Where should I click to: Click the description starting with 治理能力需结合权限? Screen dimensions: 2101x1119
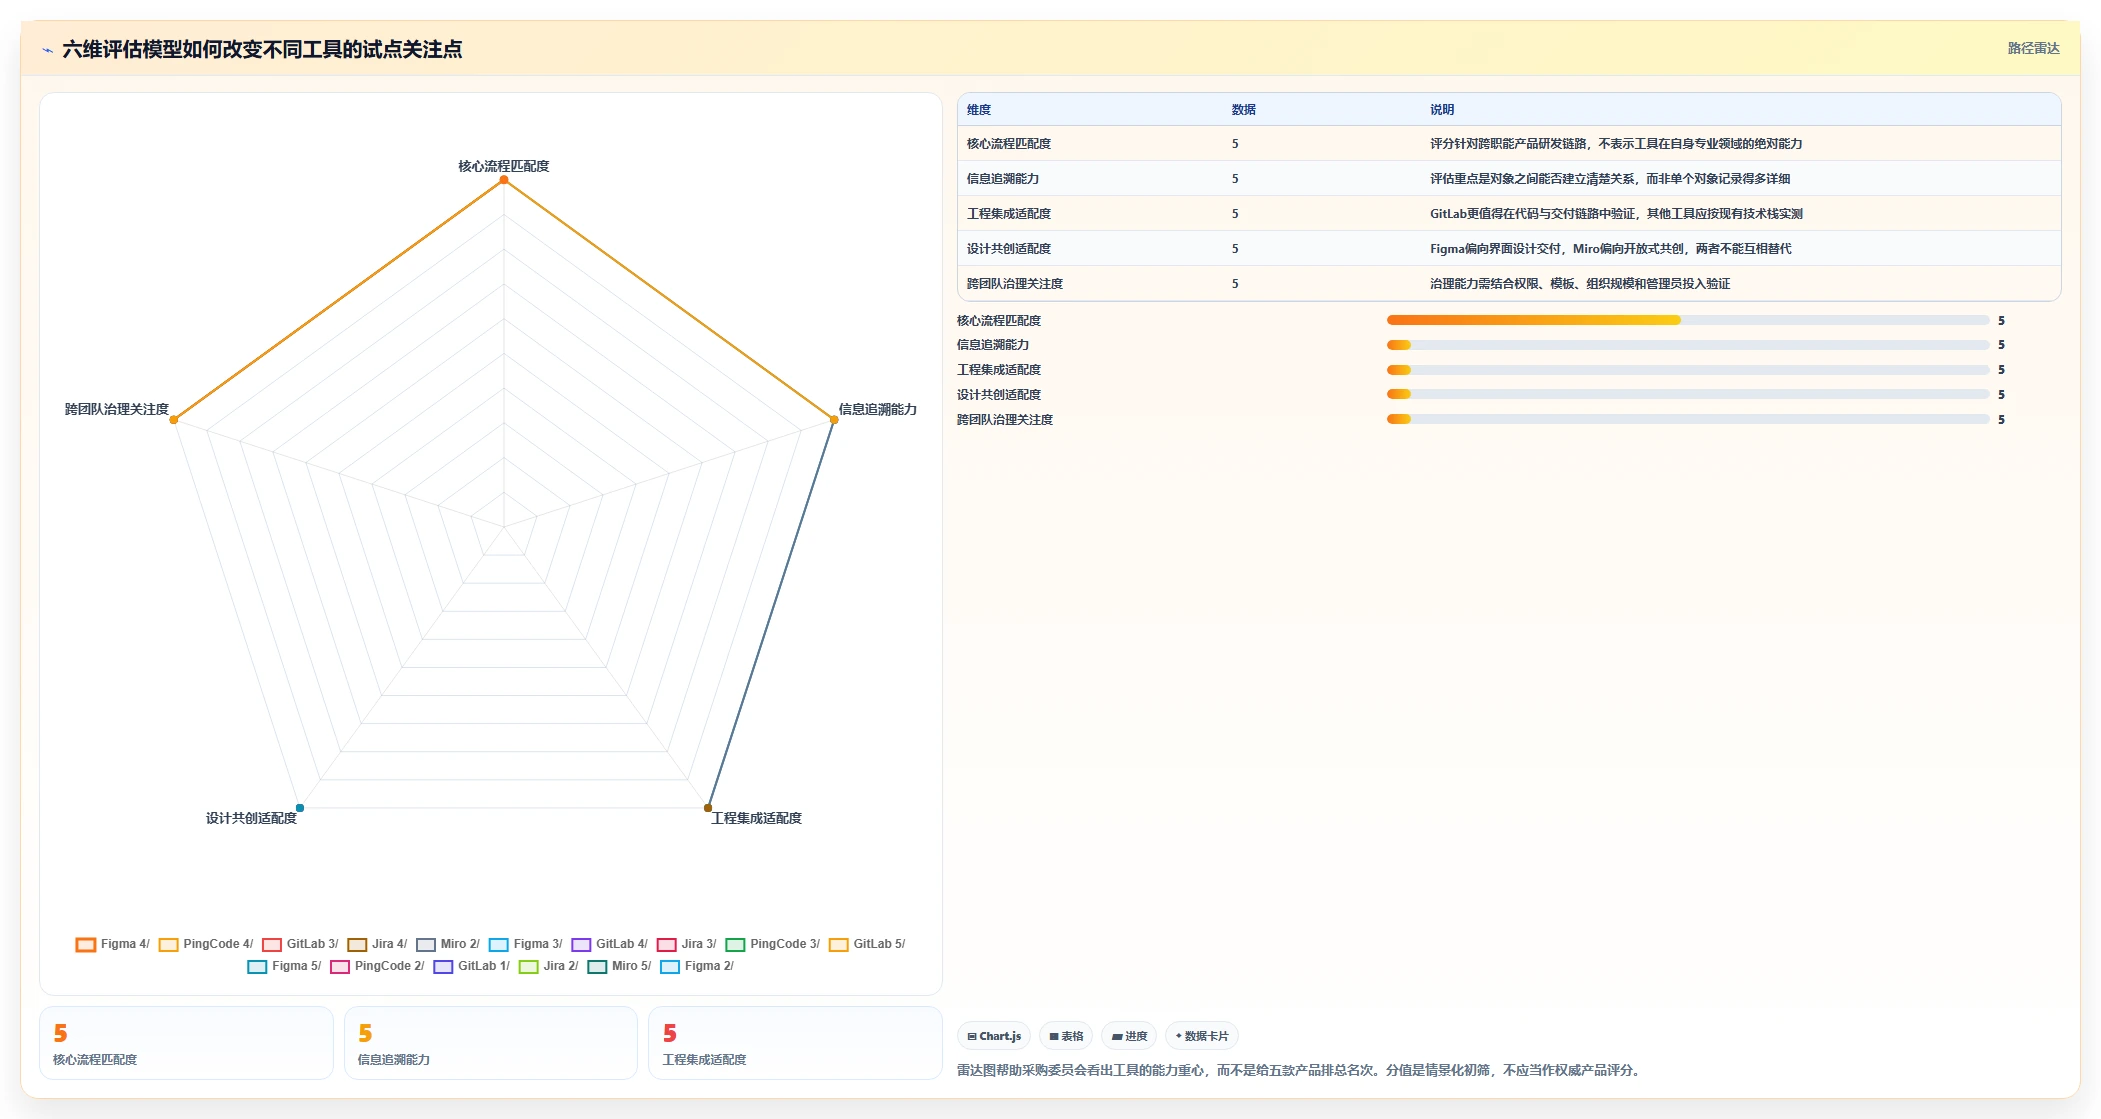pyautogui.click(x=1580, y=284)
